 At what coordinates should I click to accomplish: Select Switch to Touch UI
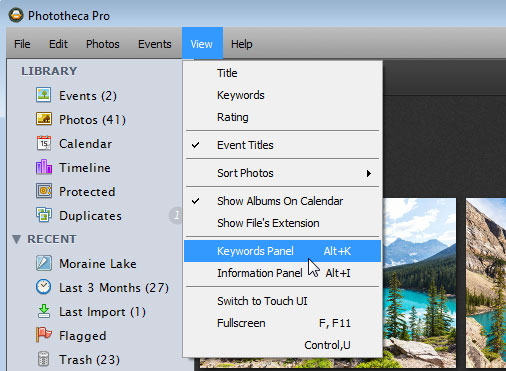click(282, 301)
